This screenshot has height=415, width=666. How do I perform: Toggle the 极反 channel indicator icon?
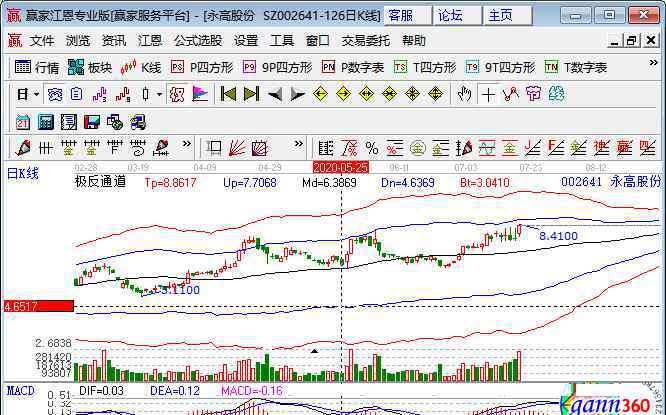pos(177,94)
